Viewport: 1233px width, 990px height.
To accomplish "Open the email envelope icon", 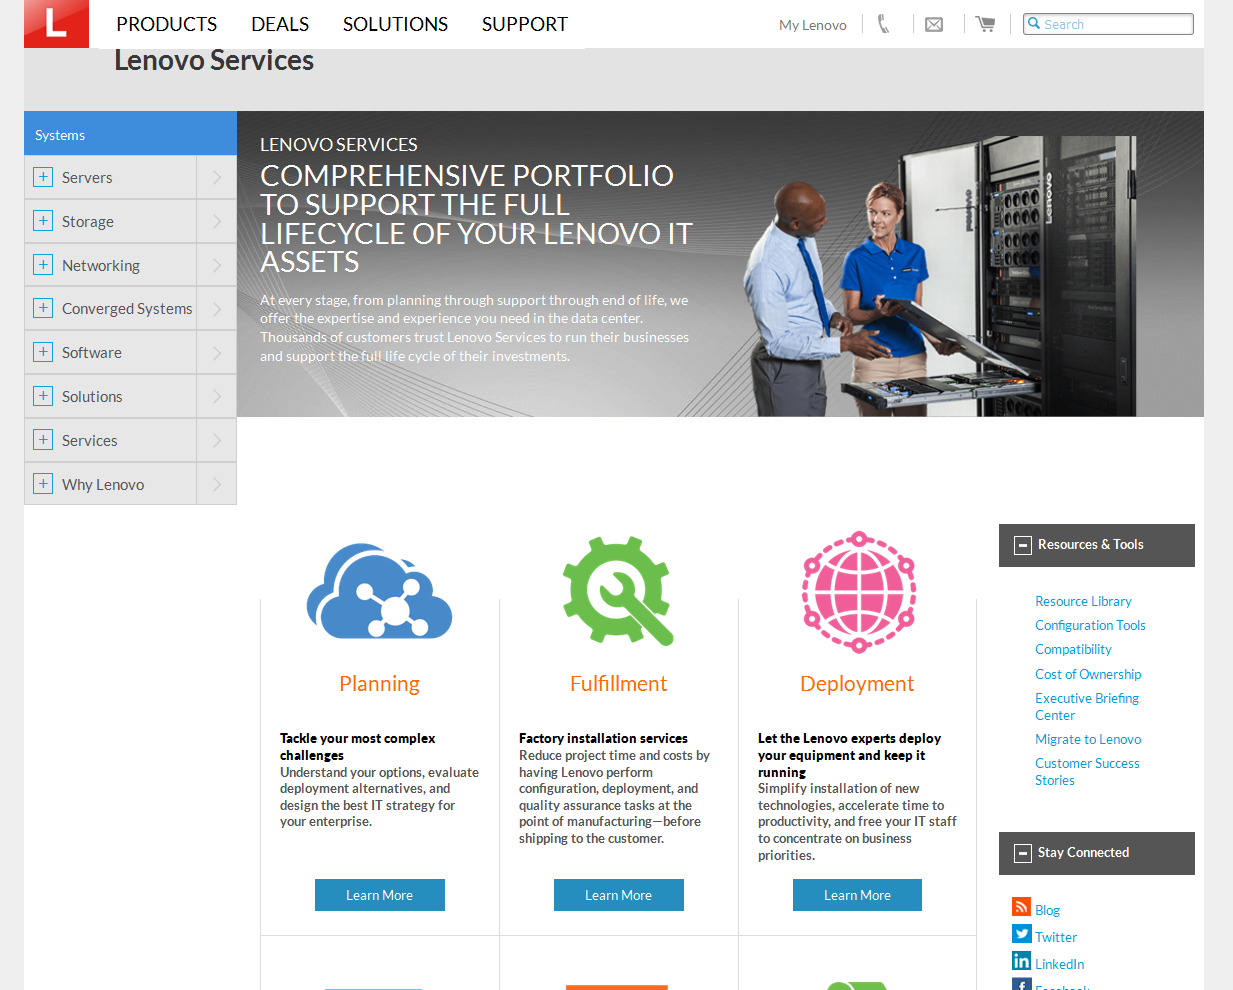I will pyautogui.click(x=934, y=24).
